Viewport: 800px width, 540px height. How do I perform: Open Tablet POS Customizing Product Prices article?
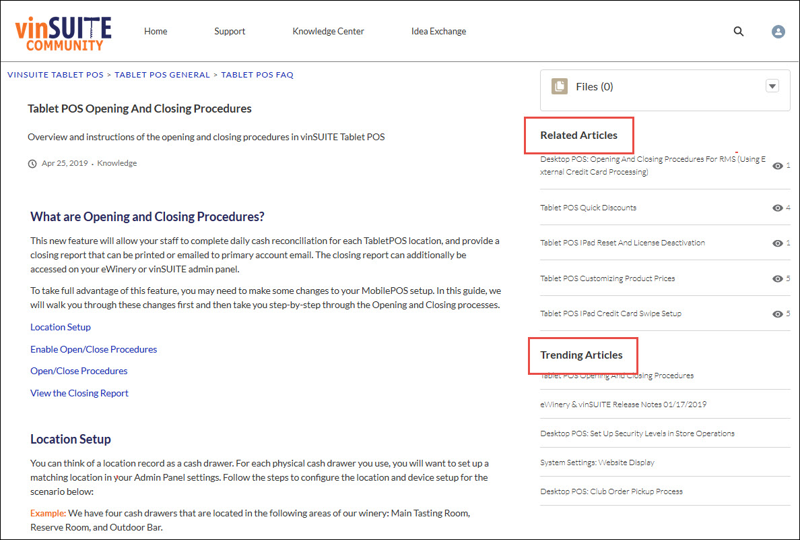tap(607, 279)
